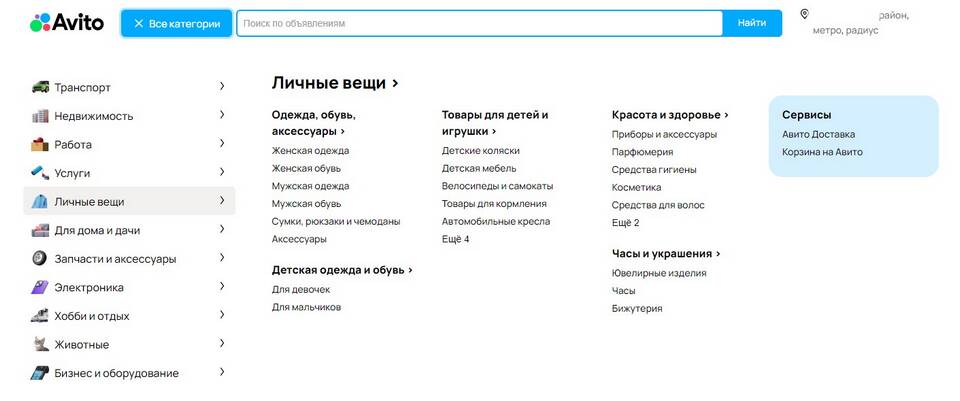Open Авито Доставка service link

818,134
